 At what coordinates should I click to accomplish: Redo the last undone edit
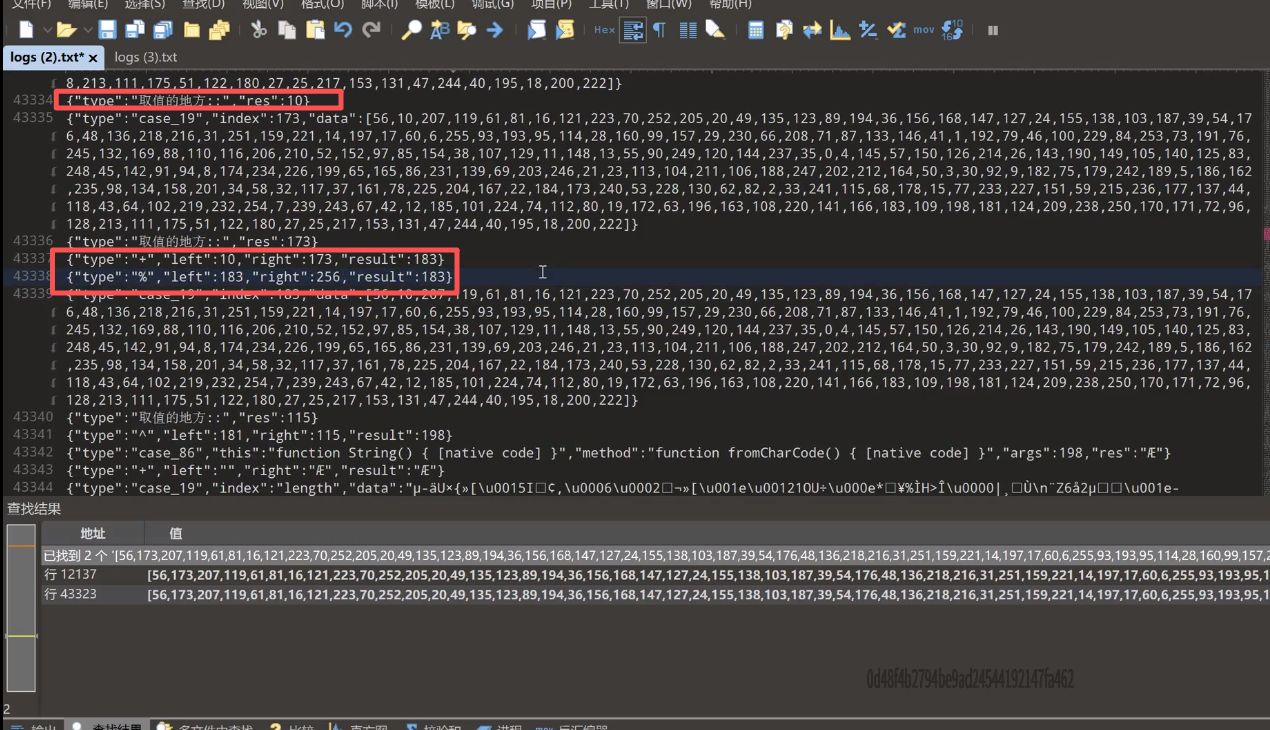[371, 30]
